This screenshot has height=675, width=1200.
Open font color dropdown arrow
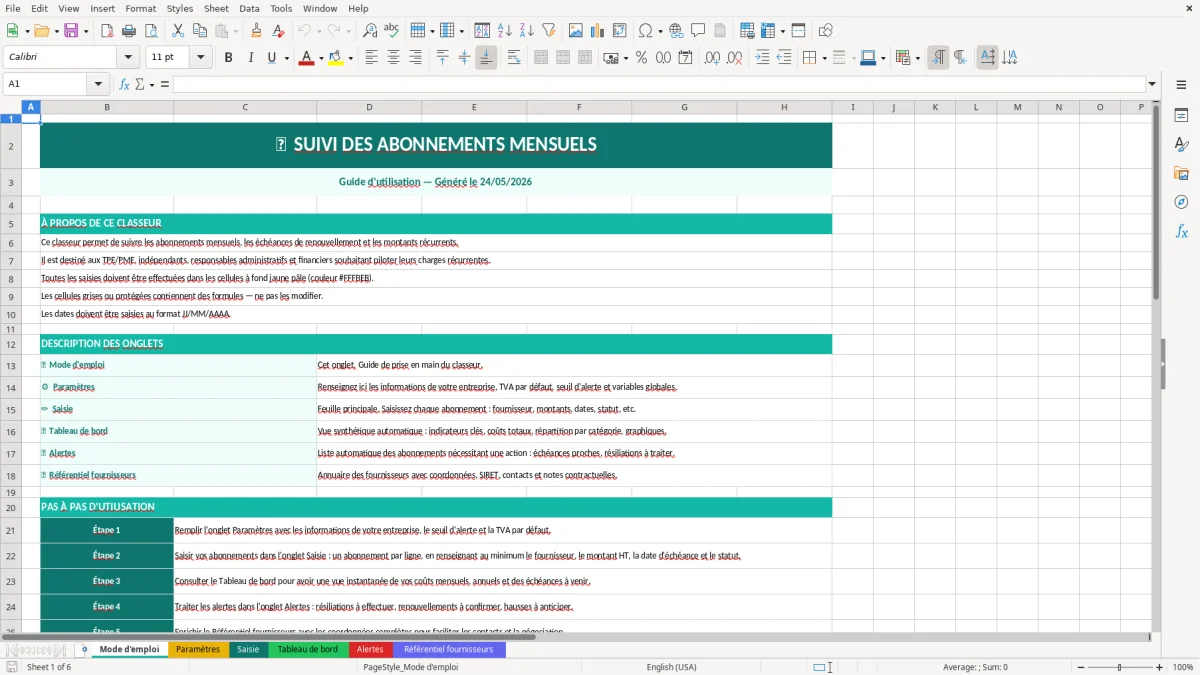[319, 58]
